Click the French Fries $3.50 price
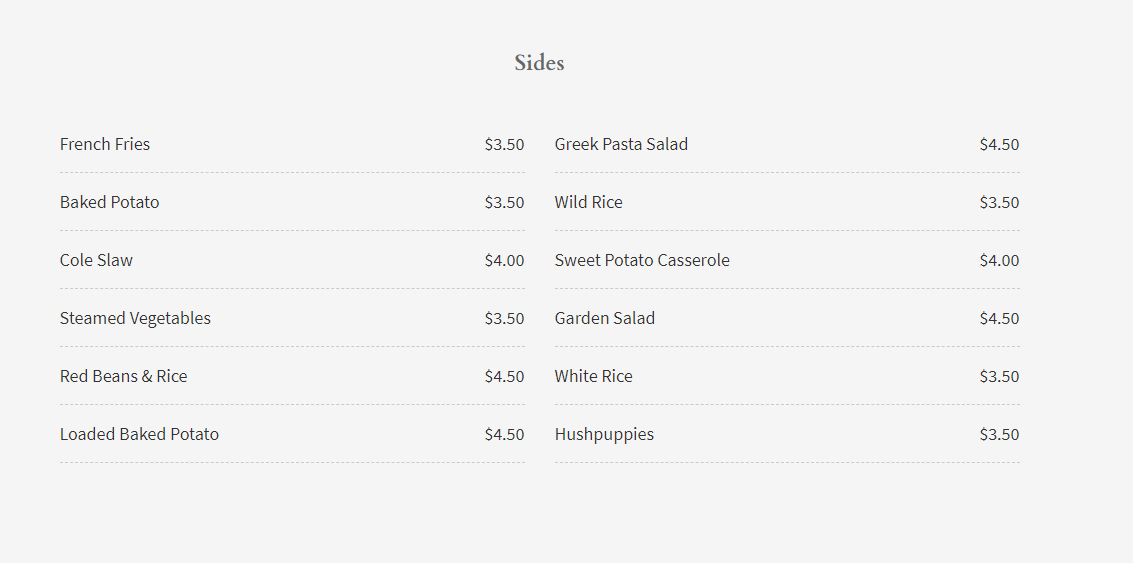 pyautogui.click(x=504, y=144)
